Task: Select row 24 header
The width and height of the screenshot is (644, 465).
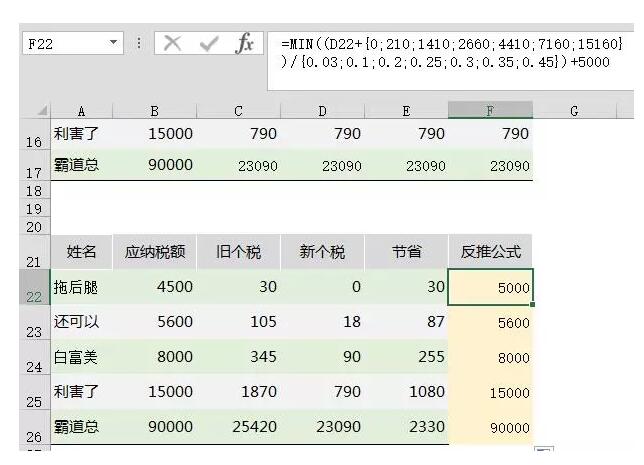Action: point(34,357)
